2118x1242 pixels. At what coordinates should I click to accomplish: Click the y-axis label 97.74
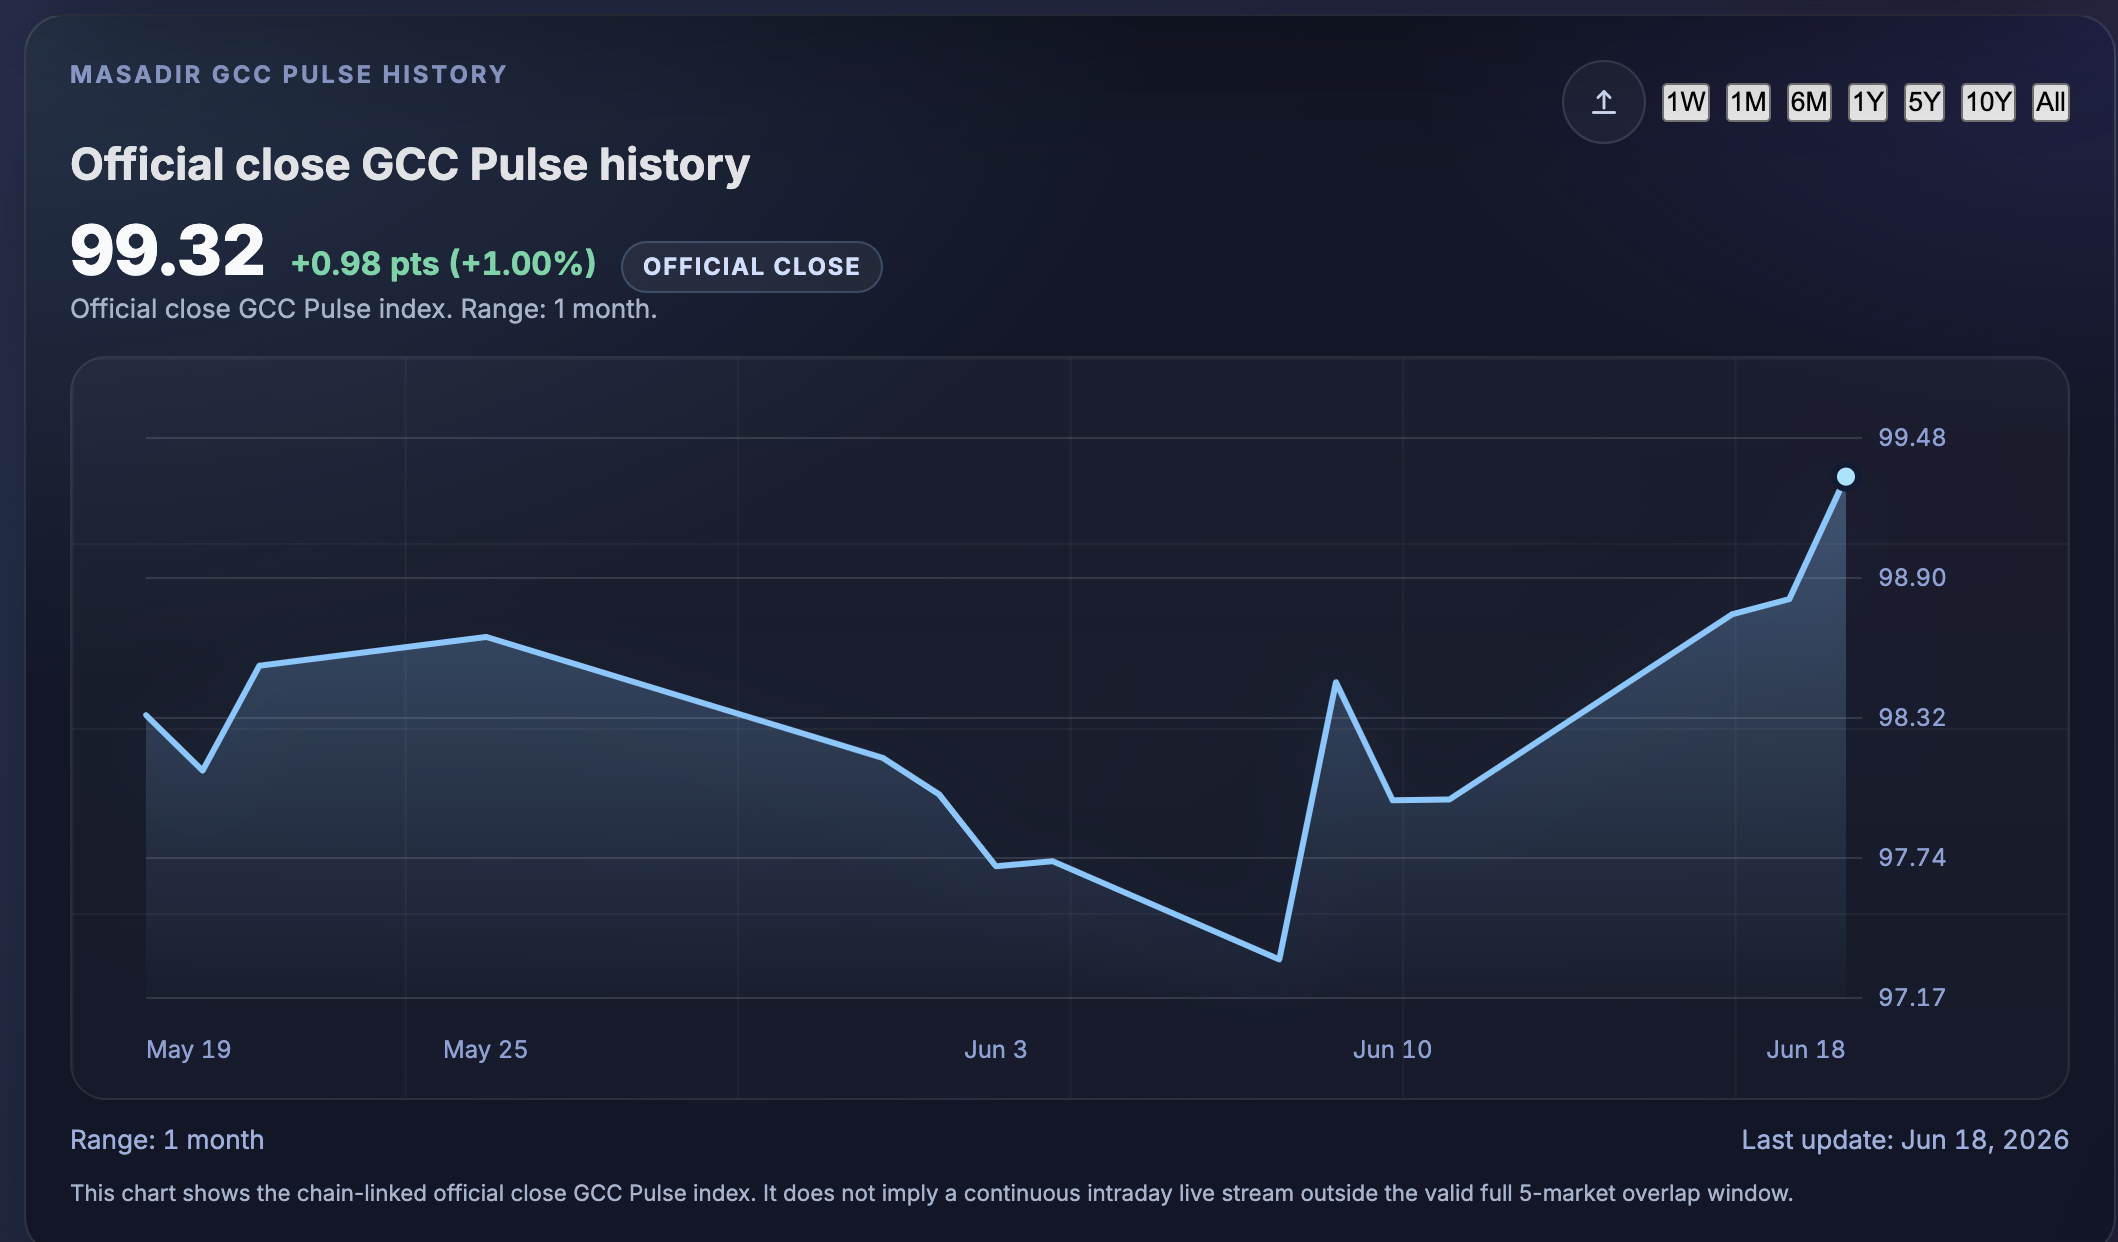click(1912, 857)
